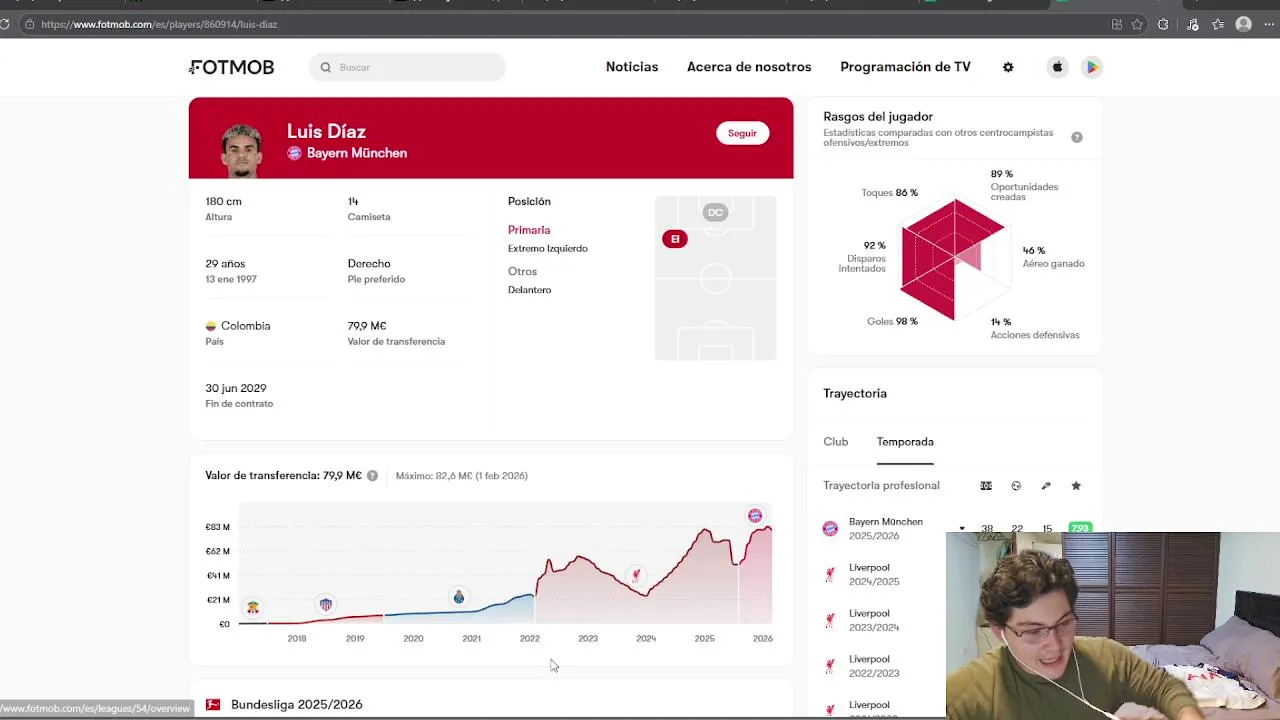Open player traits help icon
The height and width of the screenshot is (720, 1280).
tap(1077, 137)
